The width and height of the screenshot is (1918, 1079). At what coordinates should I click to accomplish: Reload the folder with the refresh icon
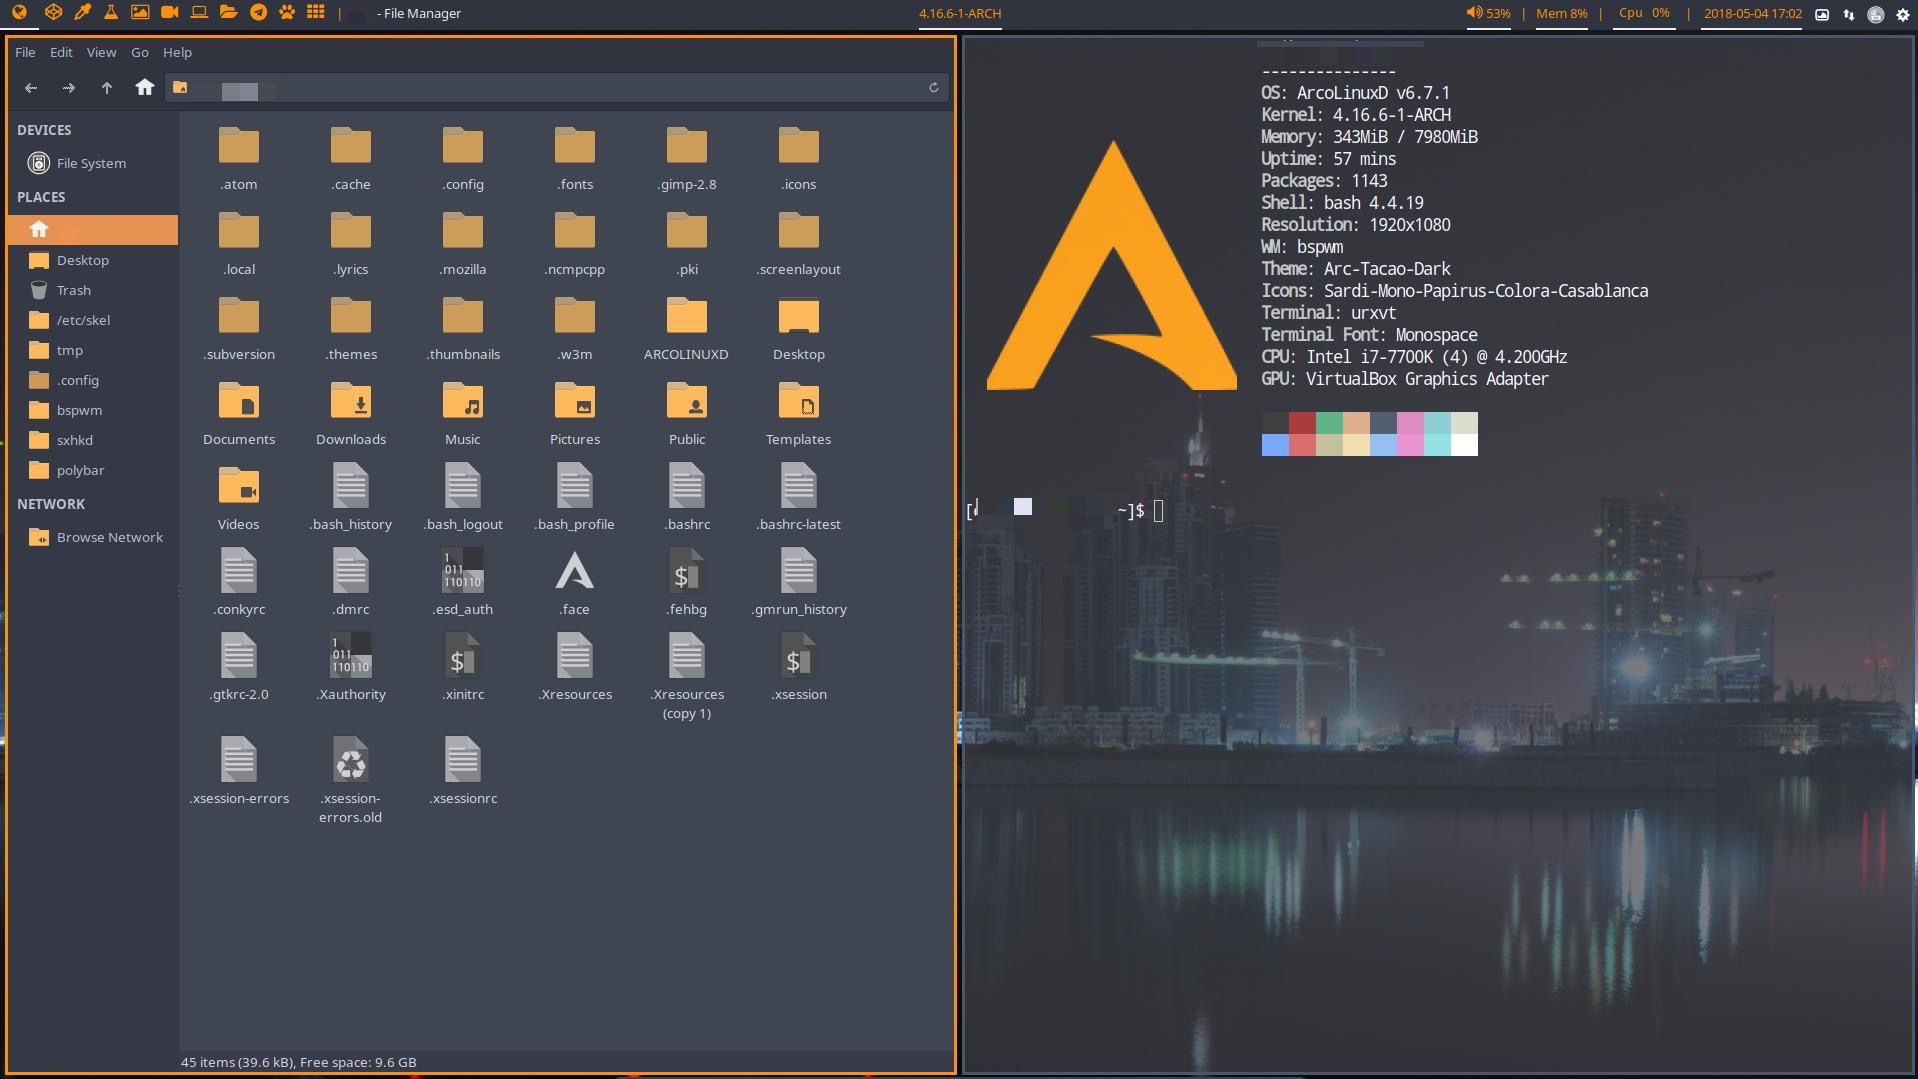(934, 88)
